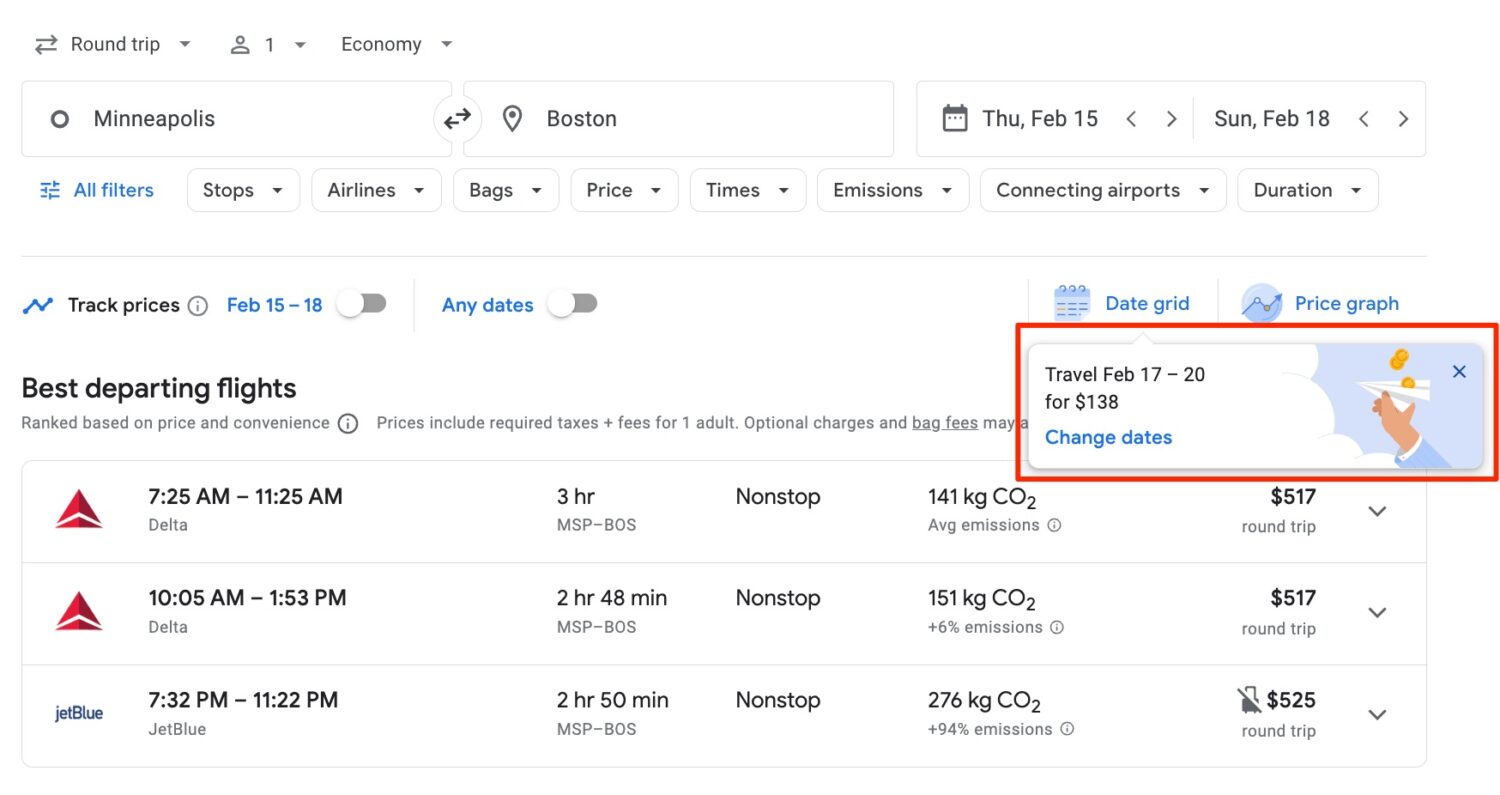Open the Airlines filter dropdown

[x=376, y=189]
